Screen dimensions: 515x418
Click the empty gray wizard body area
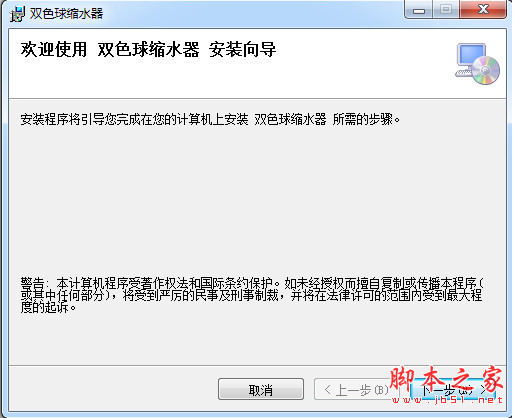[x=257, y=200]
